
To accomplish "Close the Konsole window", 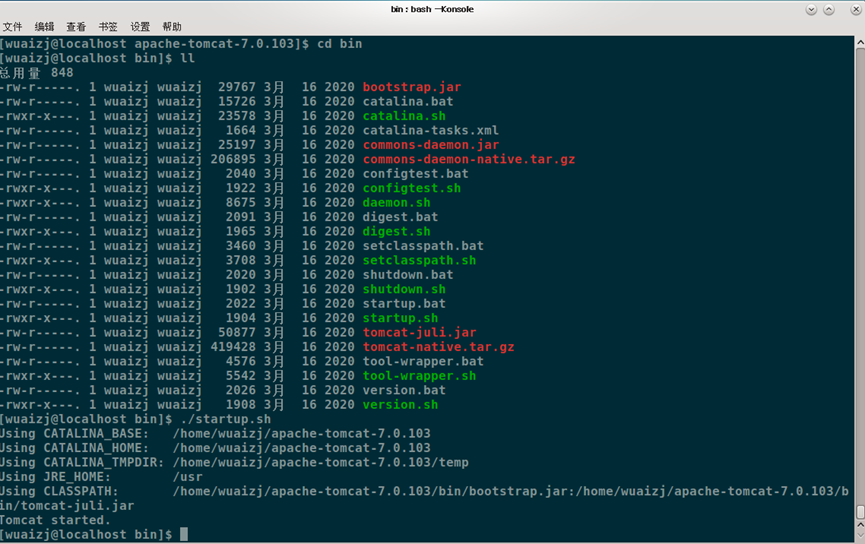I will pos(856,9).
